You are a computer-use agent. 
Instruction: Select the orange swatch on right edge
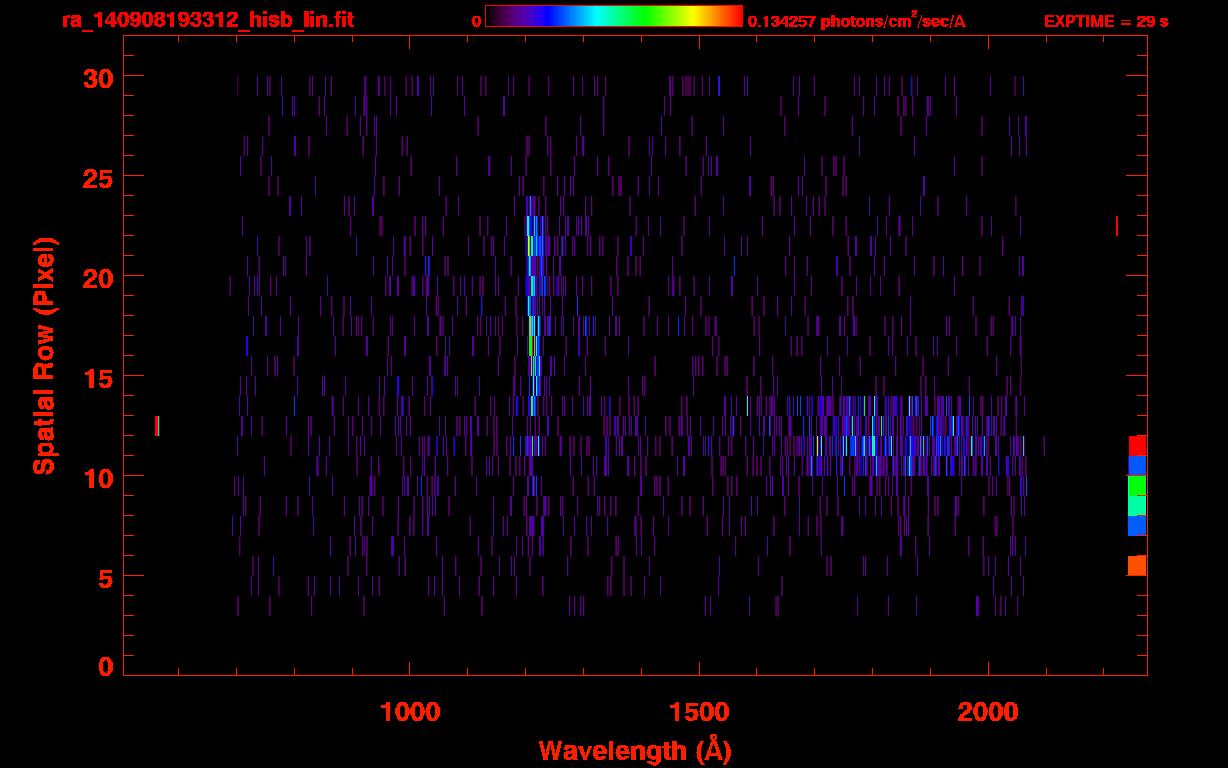pos(1137,565)
